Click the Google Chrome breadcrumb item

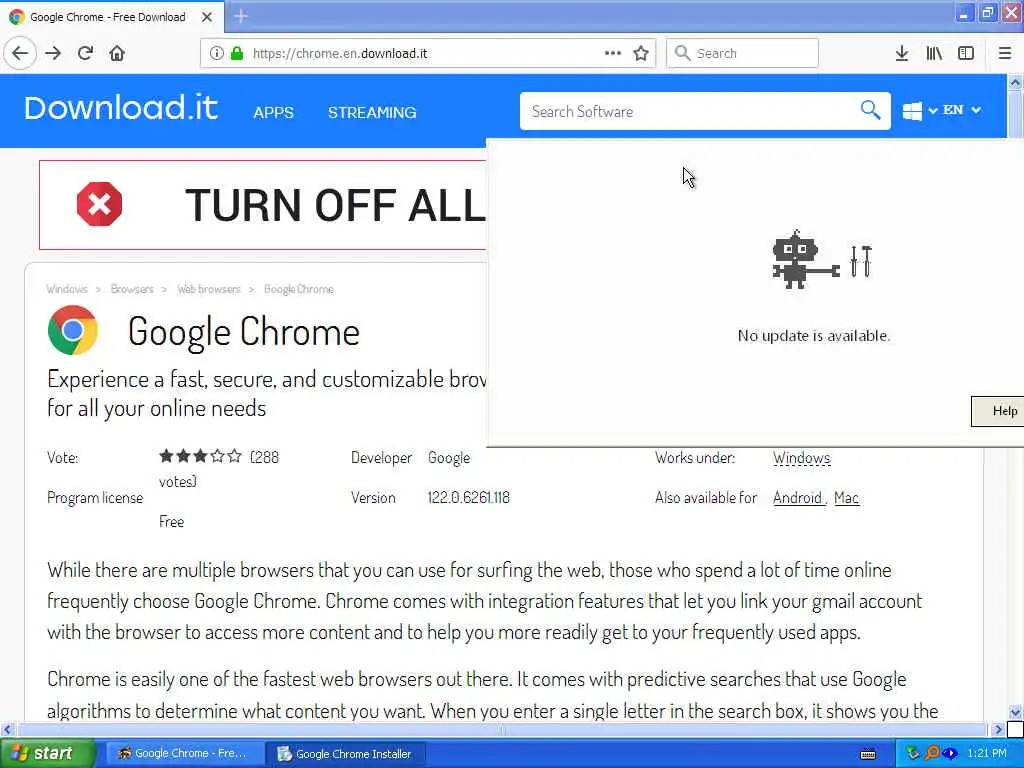(298, 289)
